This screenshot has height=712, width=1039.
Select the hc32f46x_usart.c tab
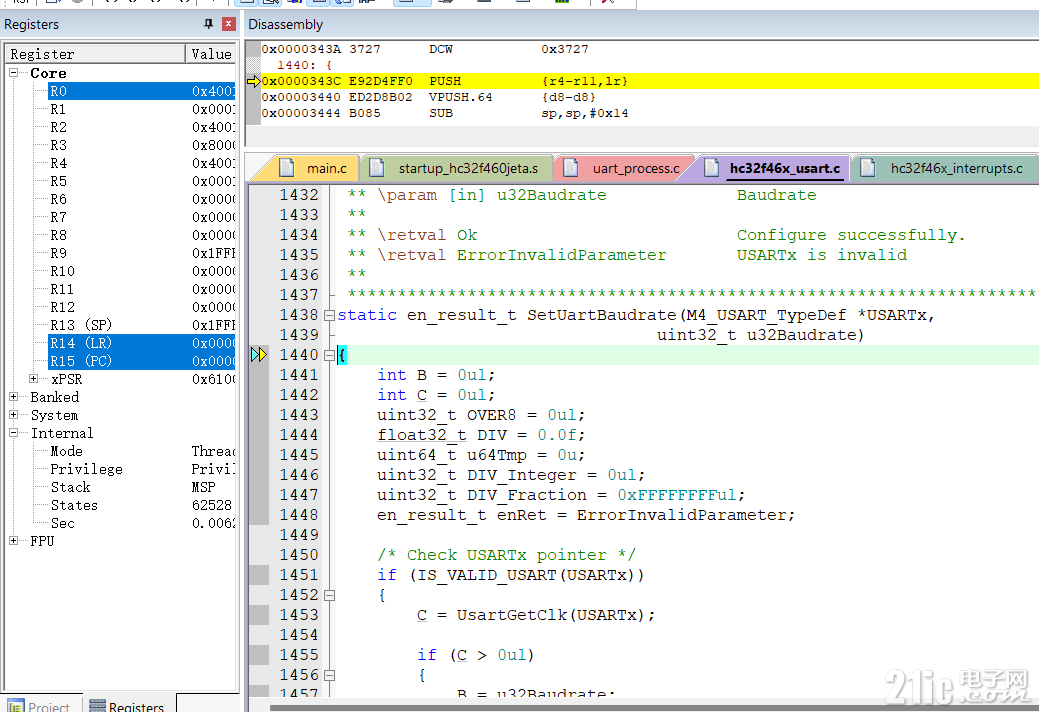tap(773, 168)
